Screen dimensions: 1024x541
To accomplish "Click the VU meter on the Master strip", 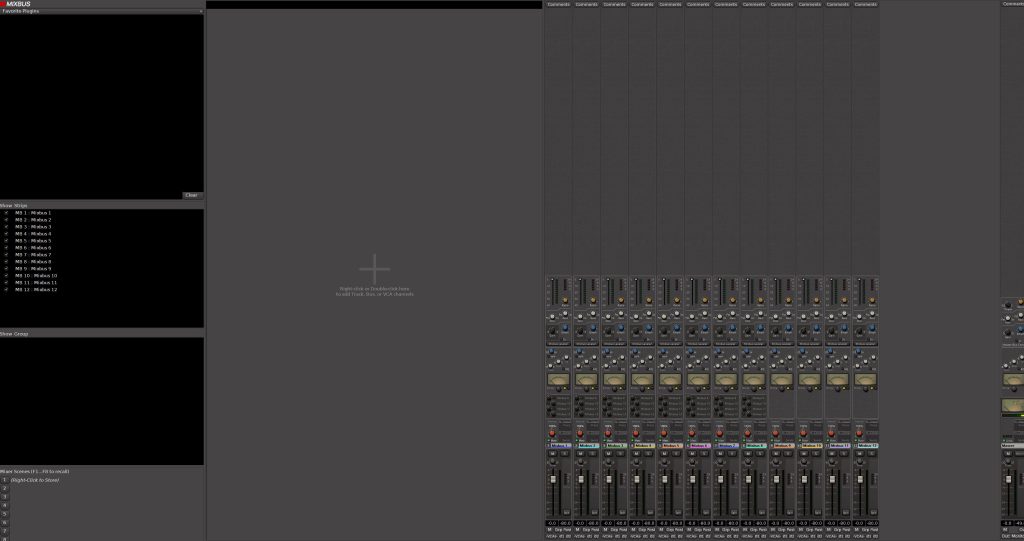I will point(1012,405).
